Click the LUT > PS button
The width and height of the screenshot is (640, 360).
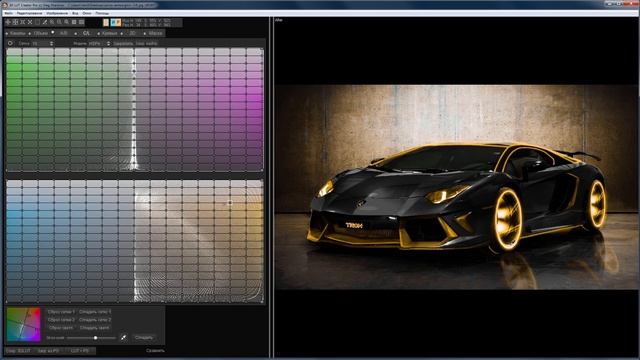pos(80,351)
